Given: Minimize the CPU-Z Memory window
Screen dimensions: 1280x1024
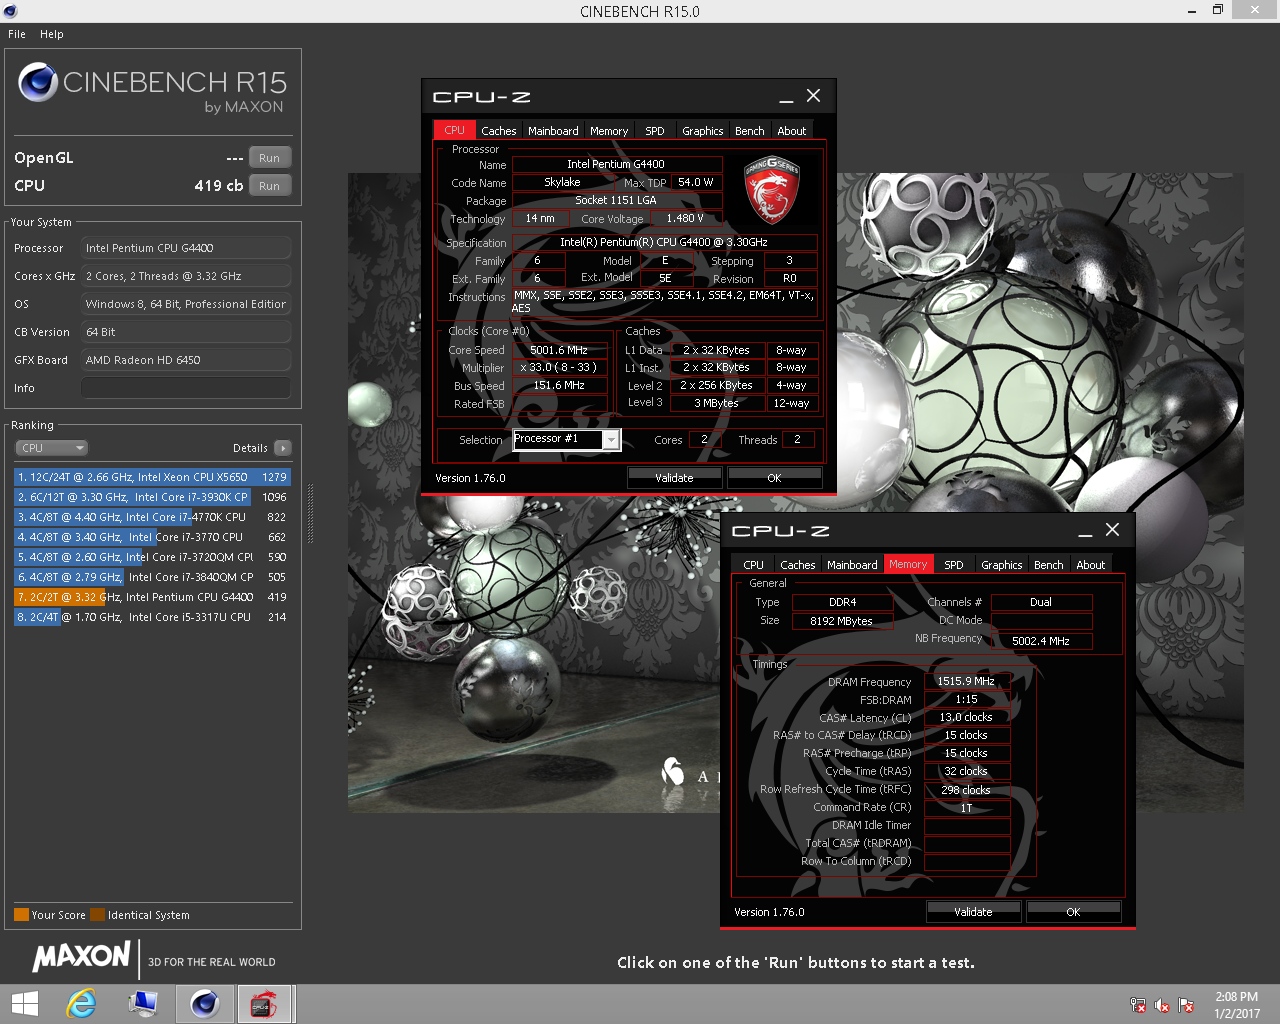Looking at the screenshot, I should (x=1085, y=531).
